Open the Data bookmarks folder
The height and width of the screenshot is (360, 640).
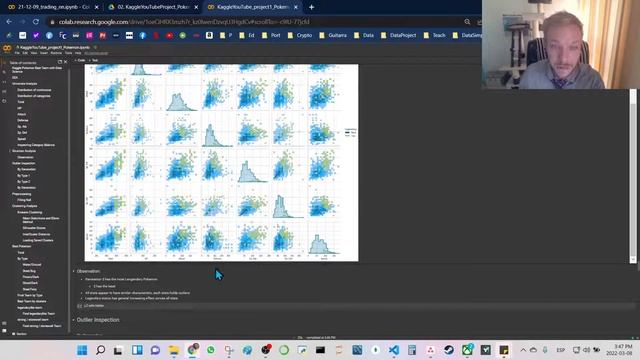[364, 36]
